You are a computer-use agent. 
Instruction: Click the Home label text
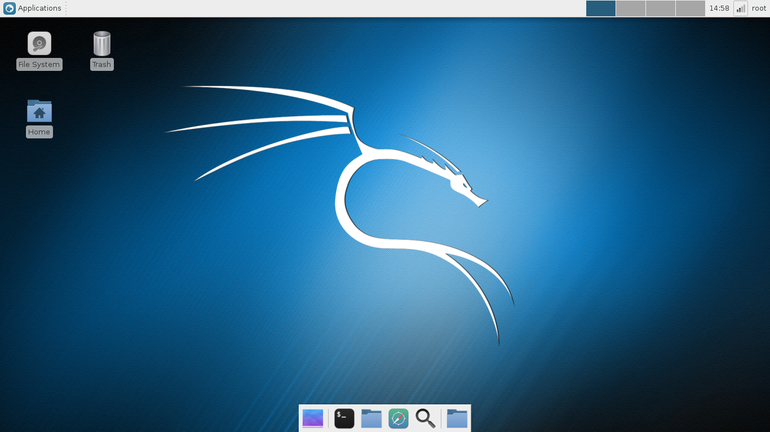tap(39, 132)
